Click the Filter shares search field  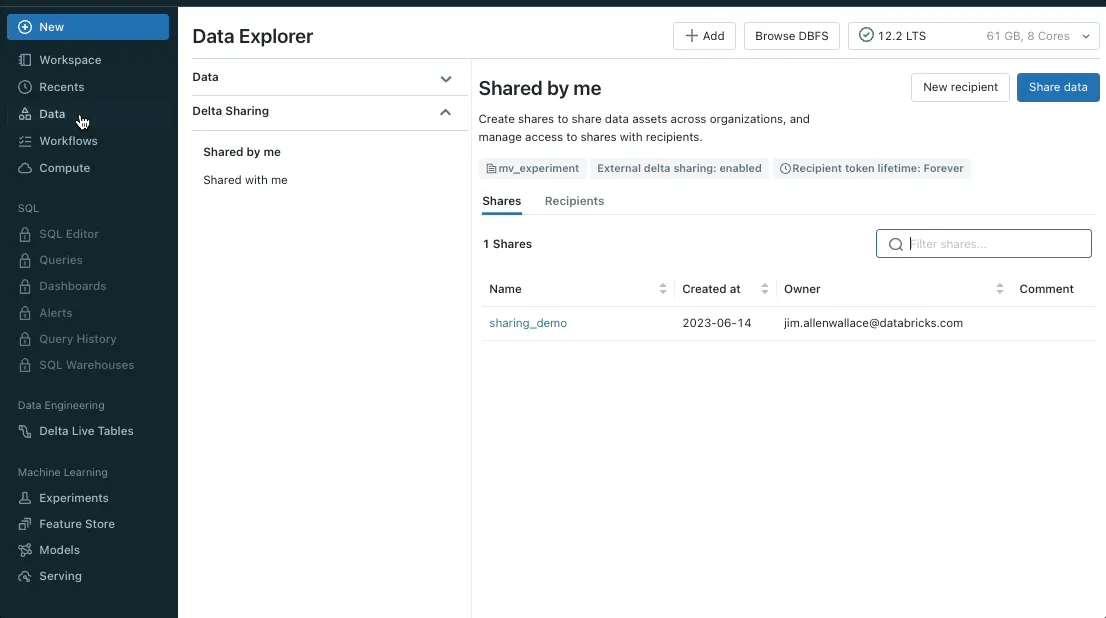[x=990, y=243]
